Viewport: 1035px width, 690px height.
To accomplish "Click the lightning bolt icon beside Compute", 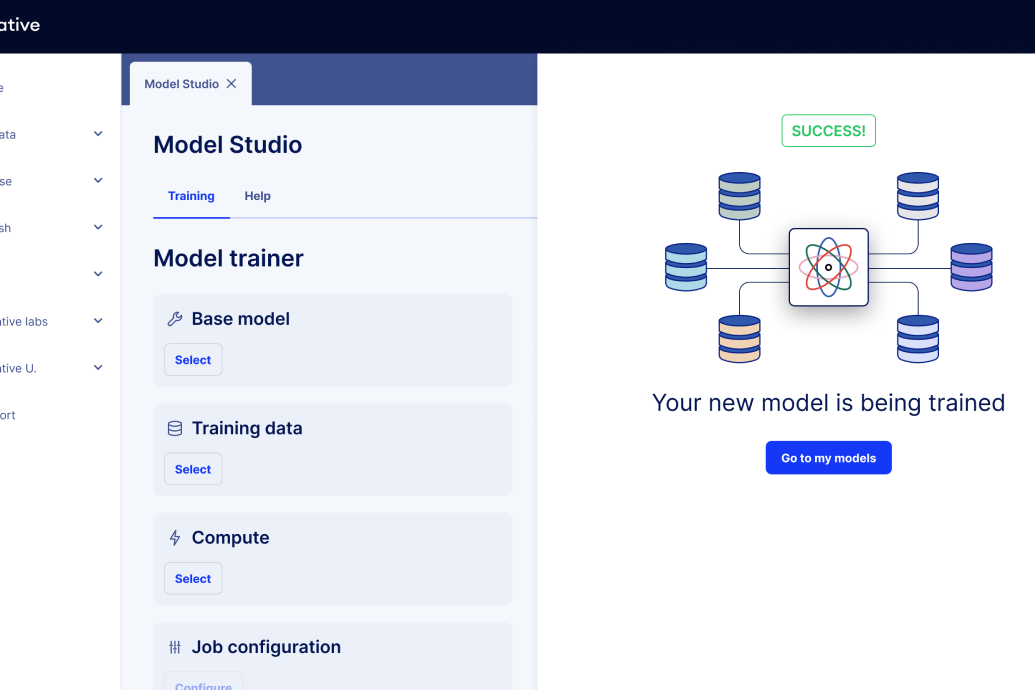I will [x=174, y=538].
